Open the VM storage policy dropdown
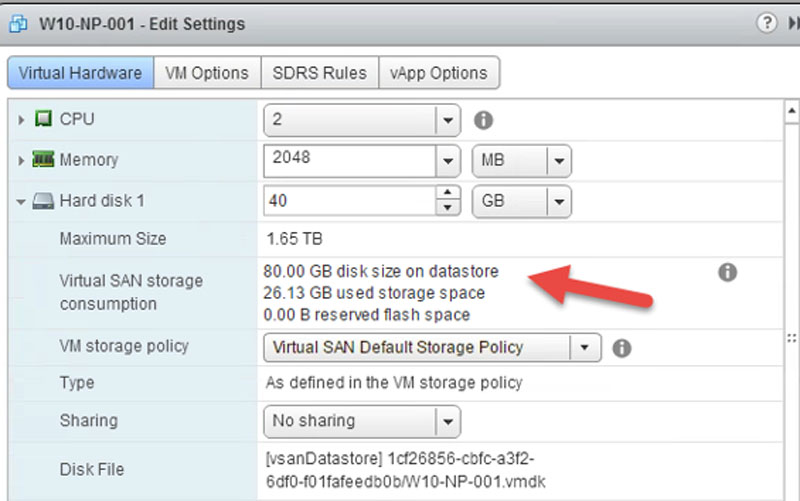 click(x=585, y=348)
